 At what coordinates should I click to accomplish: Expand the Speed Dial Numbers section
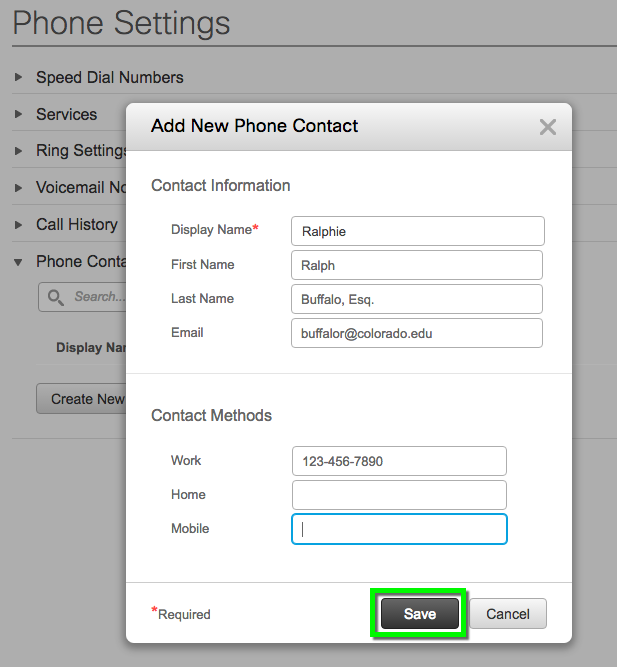click(x=18, y=77)
